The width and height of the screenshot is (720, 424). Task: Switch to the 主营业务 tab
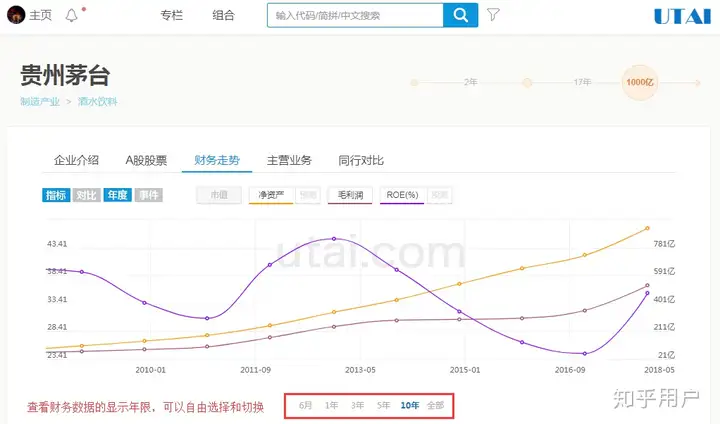(x=289, y=160)
